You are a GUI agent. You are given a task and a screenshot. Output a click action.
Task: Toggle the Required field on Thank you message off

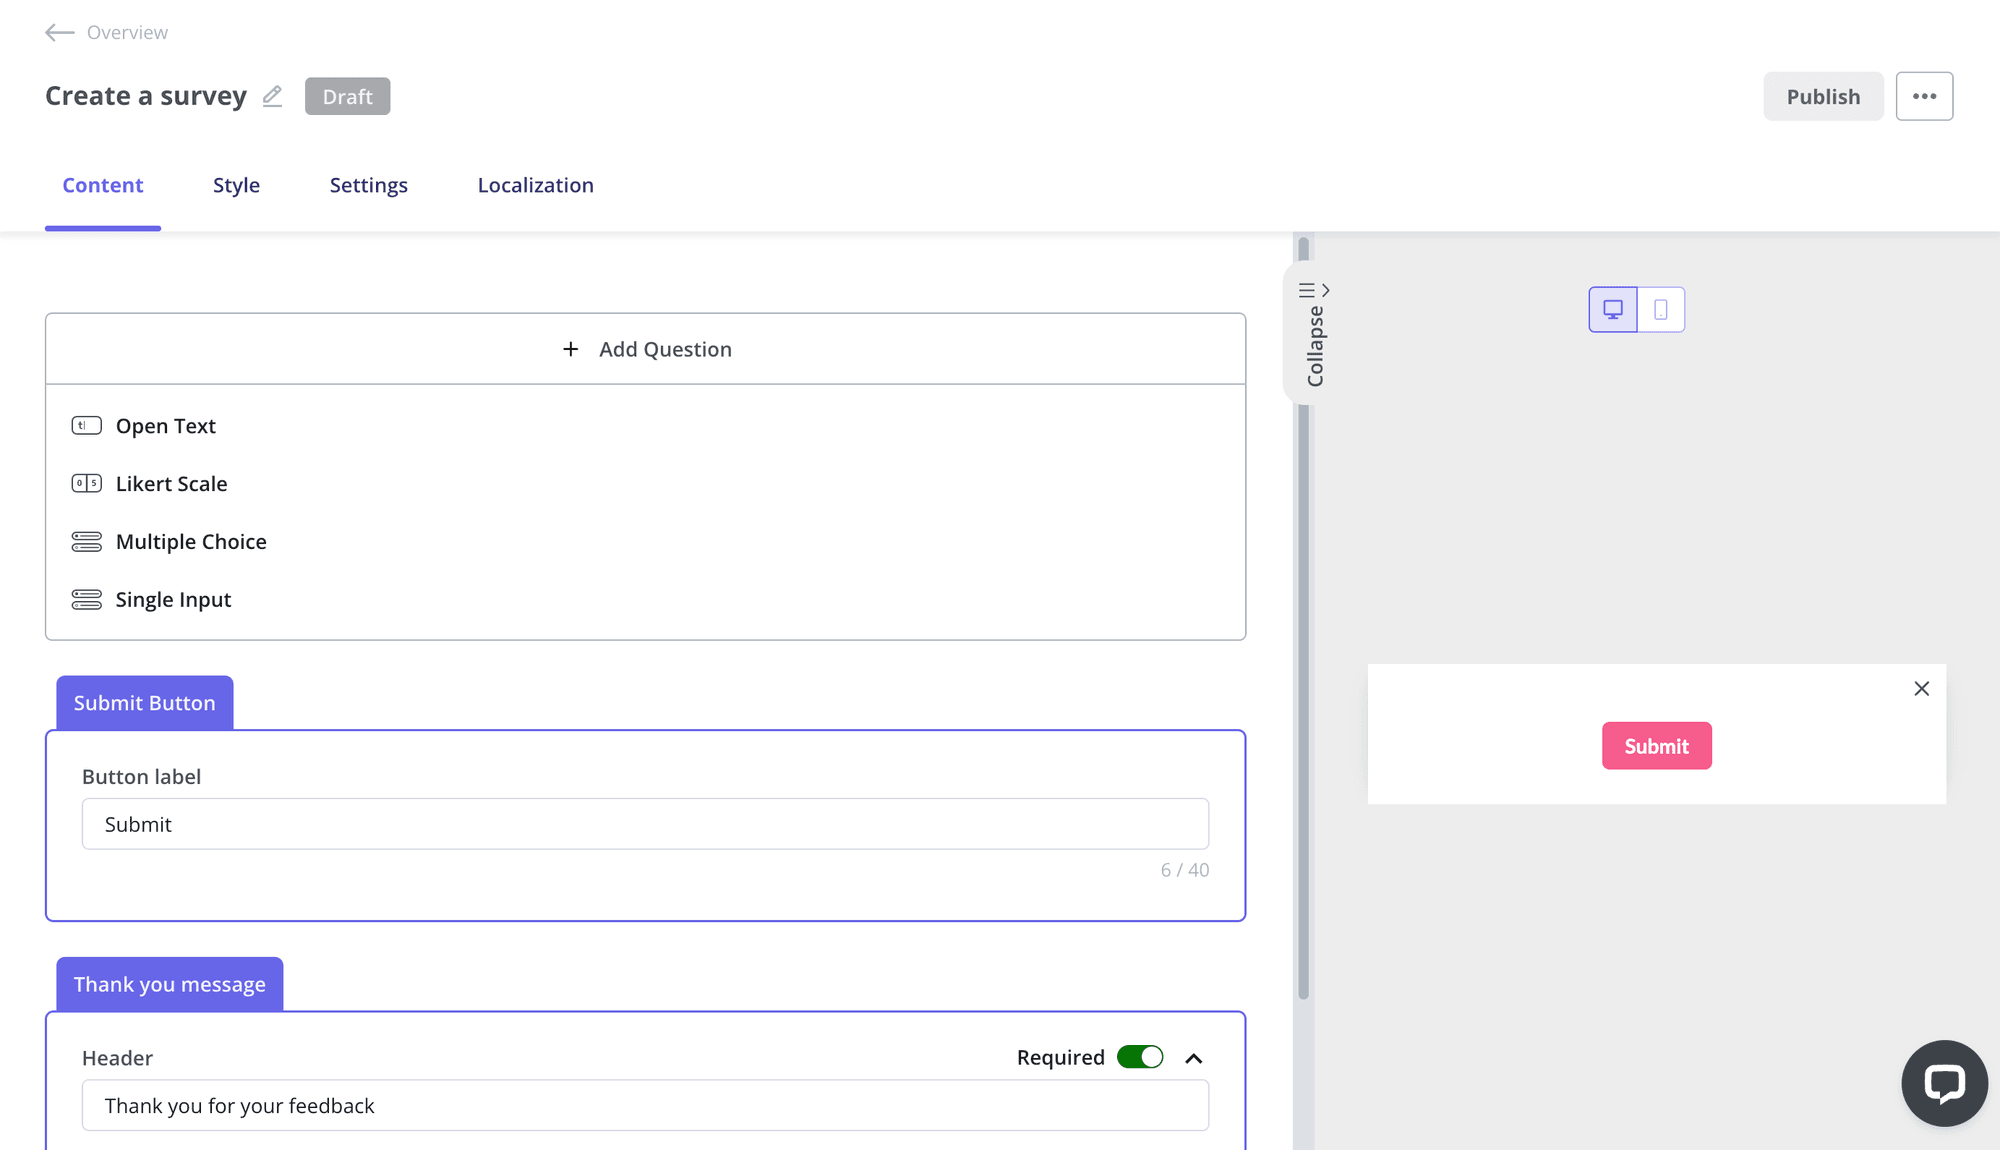(x=1139, y=1057)
